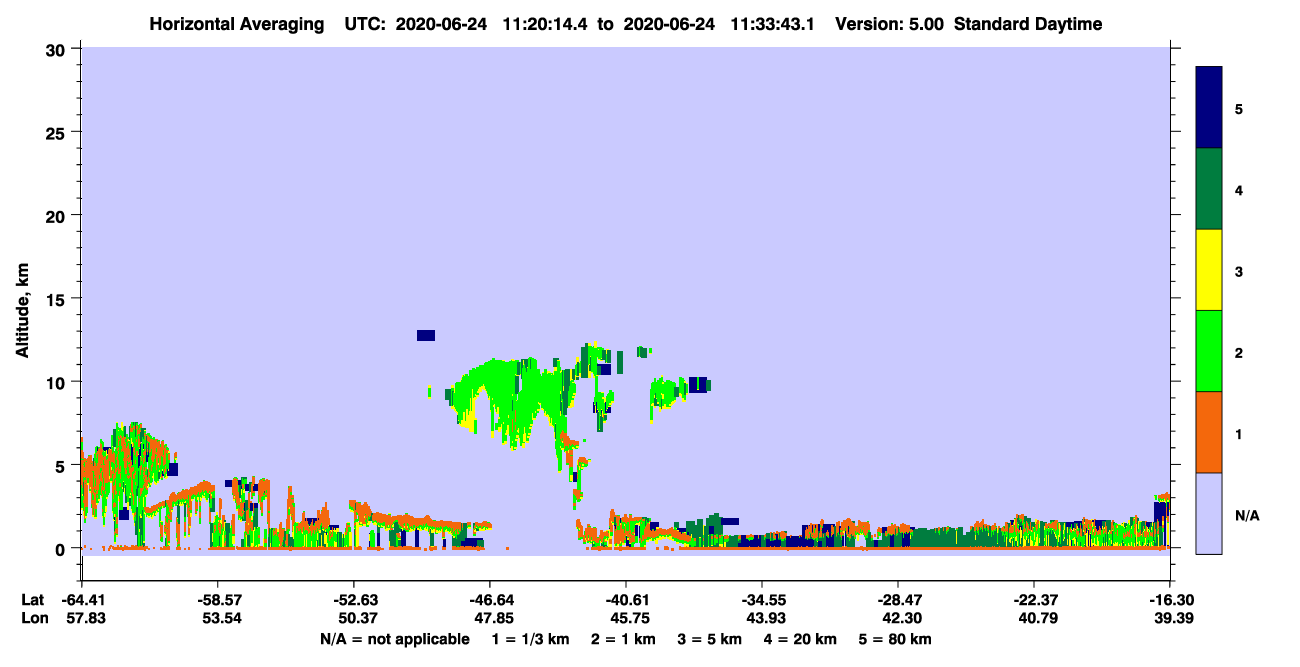This screenshot has width=1300, height=667.
Task: Click legend text '2 = 1 km'
Action: click(x=623, y=639)
